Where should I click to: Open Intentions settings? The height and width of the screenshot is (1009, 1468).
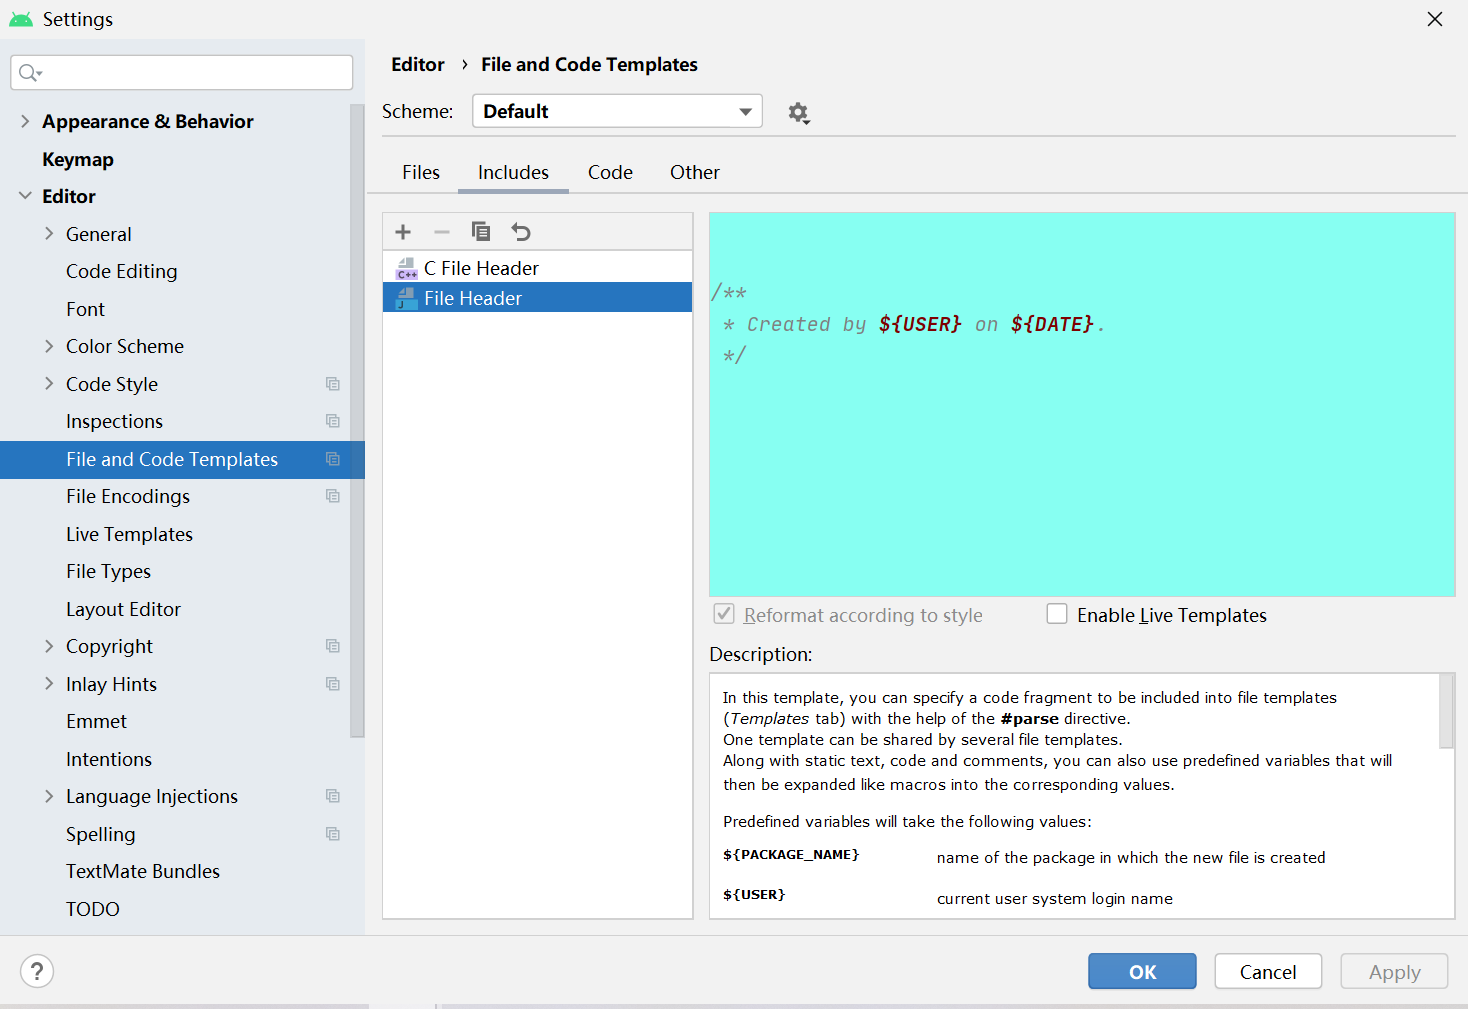(109, 759)
